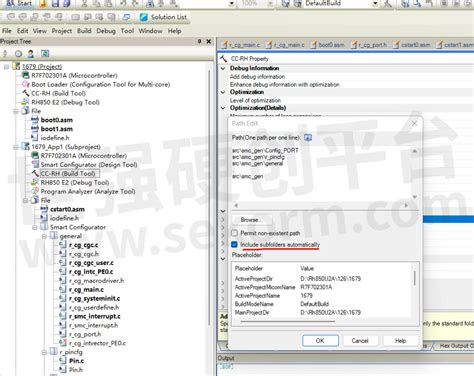Click the CC-RH Property hammer icon
Image resolution: width=474 pixels, height=376 pixels.
coord(223,59)
